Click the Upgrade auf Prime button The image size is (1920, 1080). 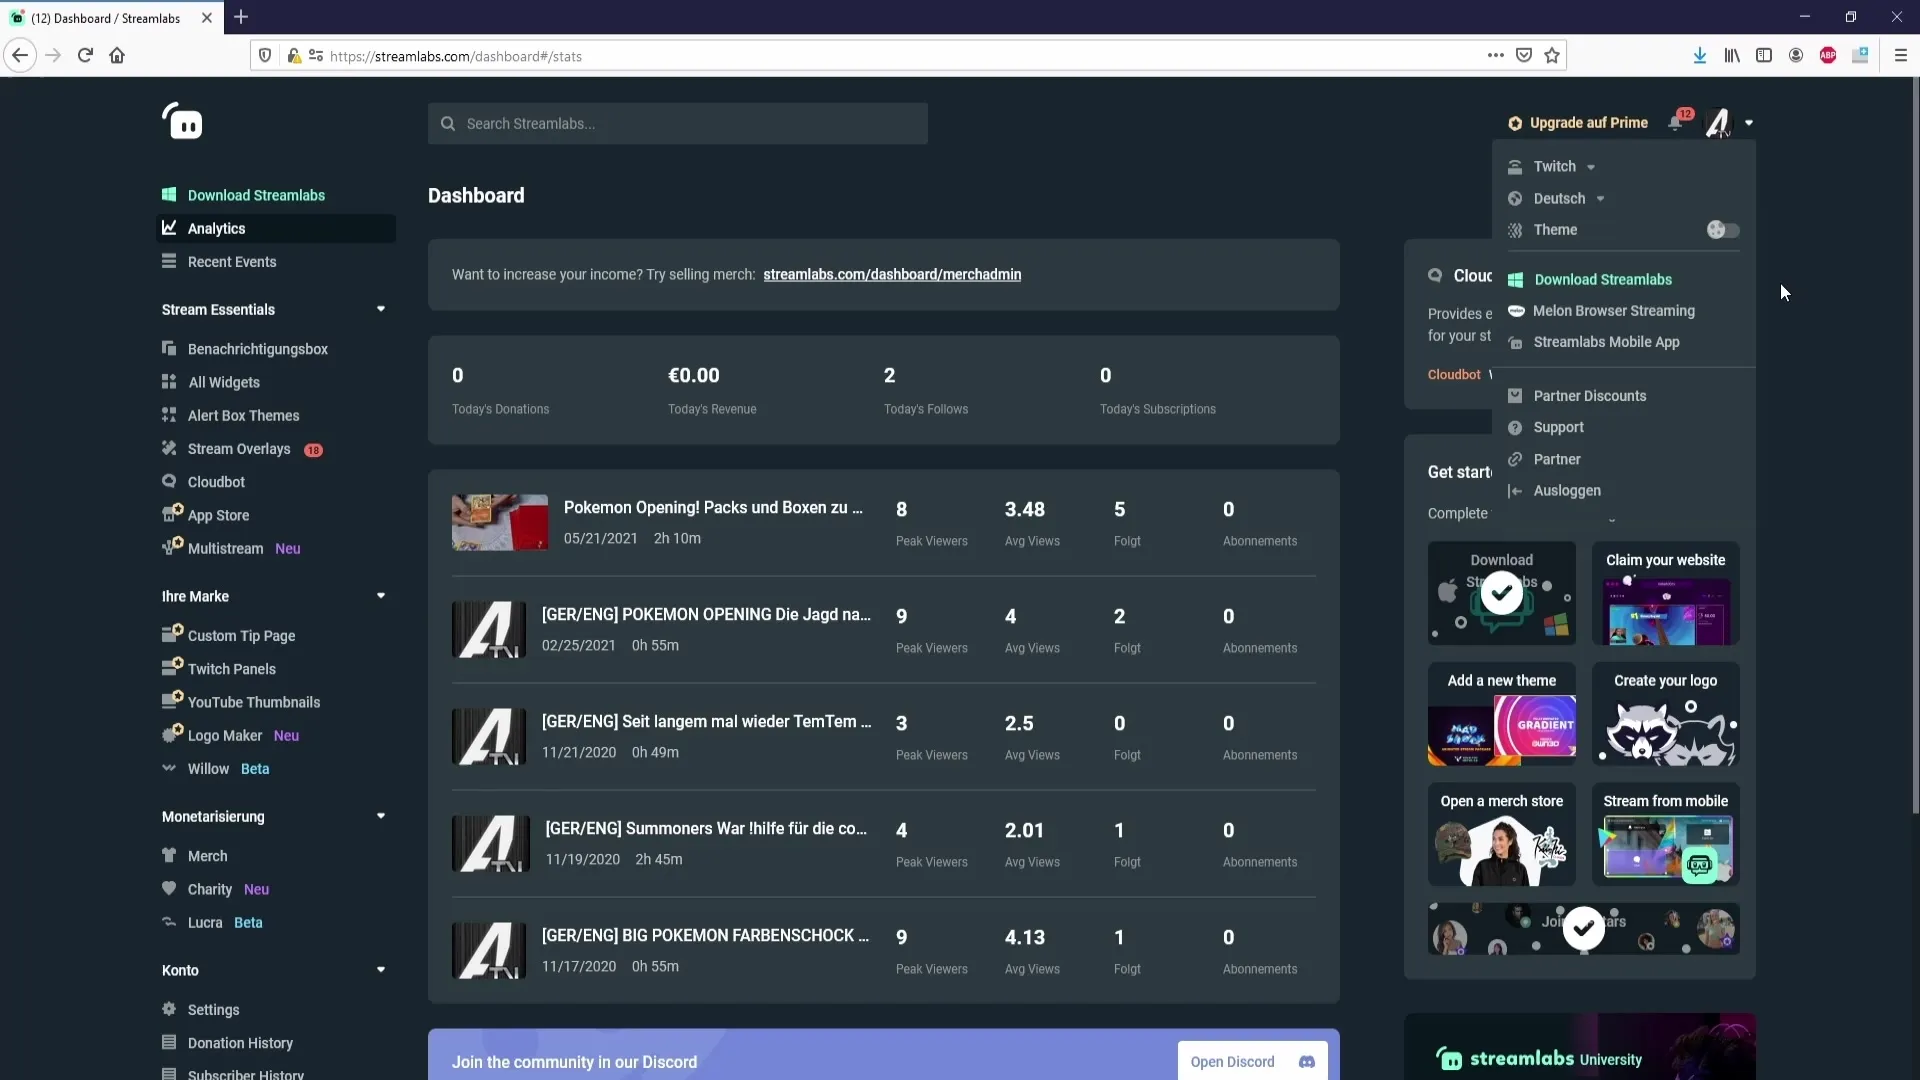[1578, 123]
